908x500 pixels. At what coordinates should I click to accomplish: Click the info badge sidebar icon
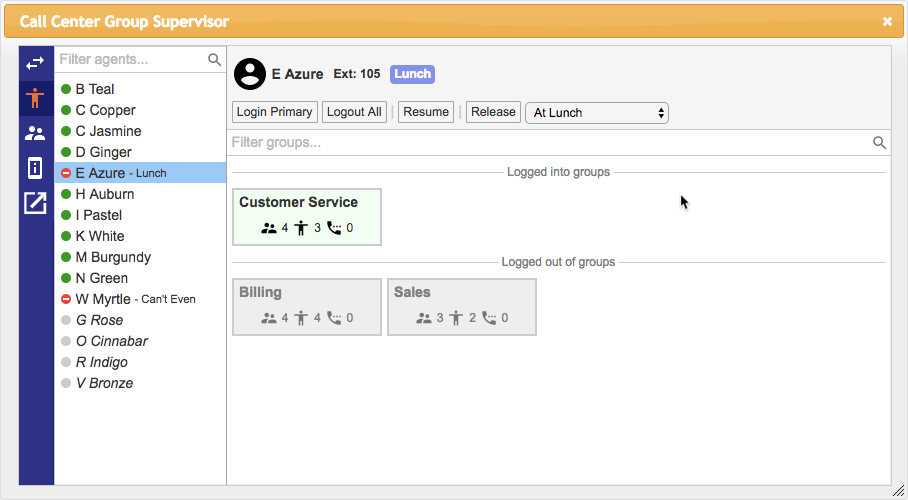pos(35,168)
